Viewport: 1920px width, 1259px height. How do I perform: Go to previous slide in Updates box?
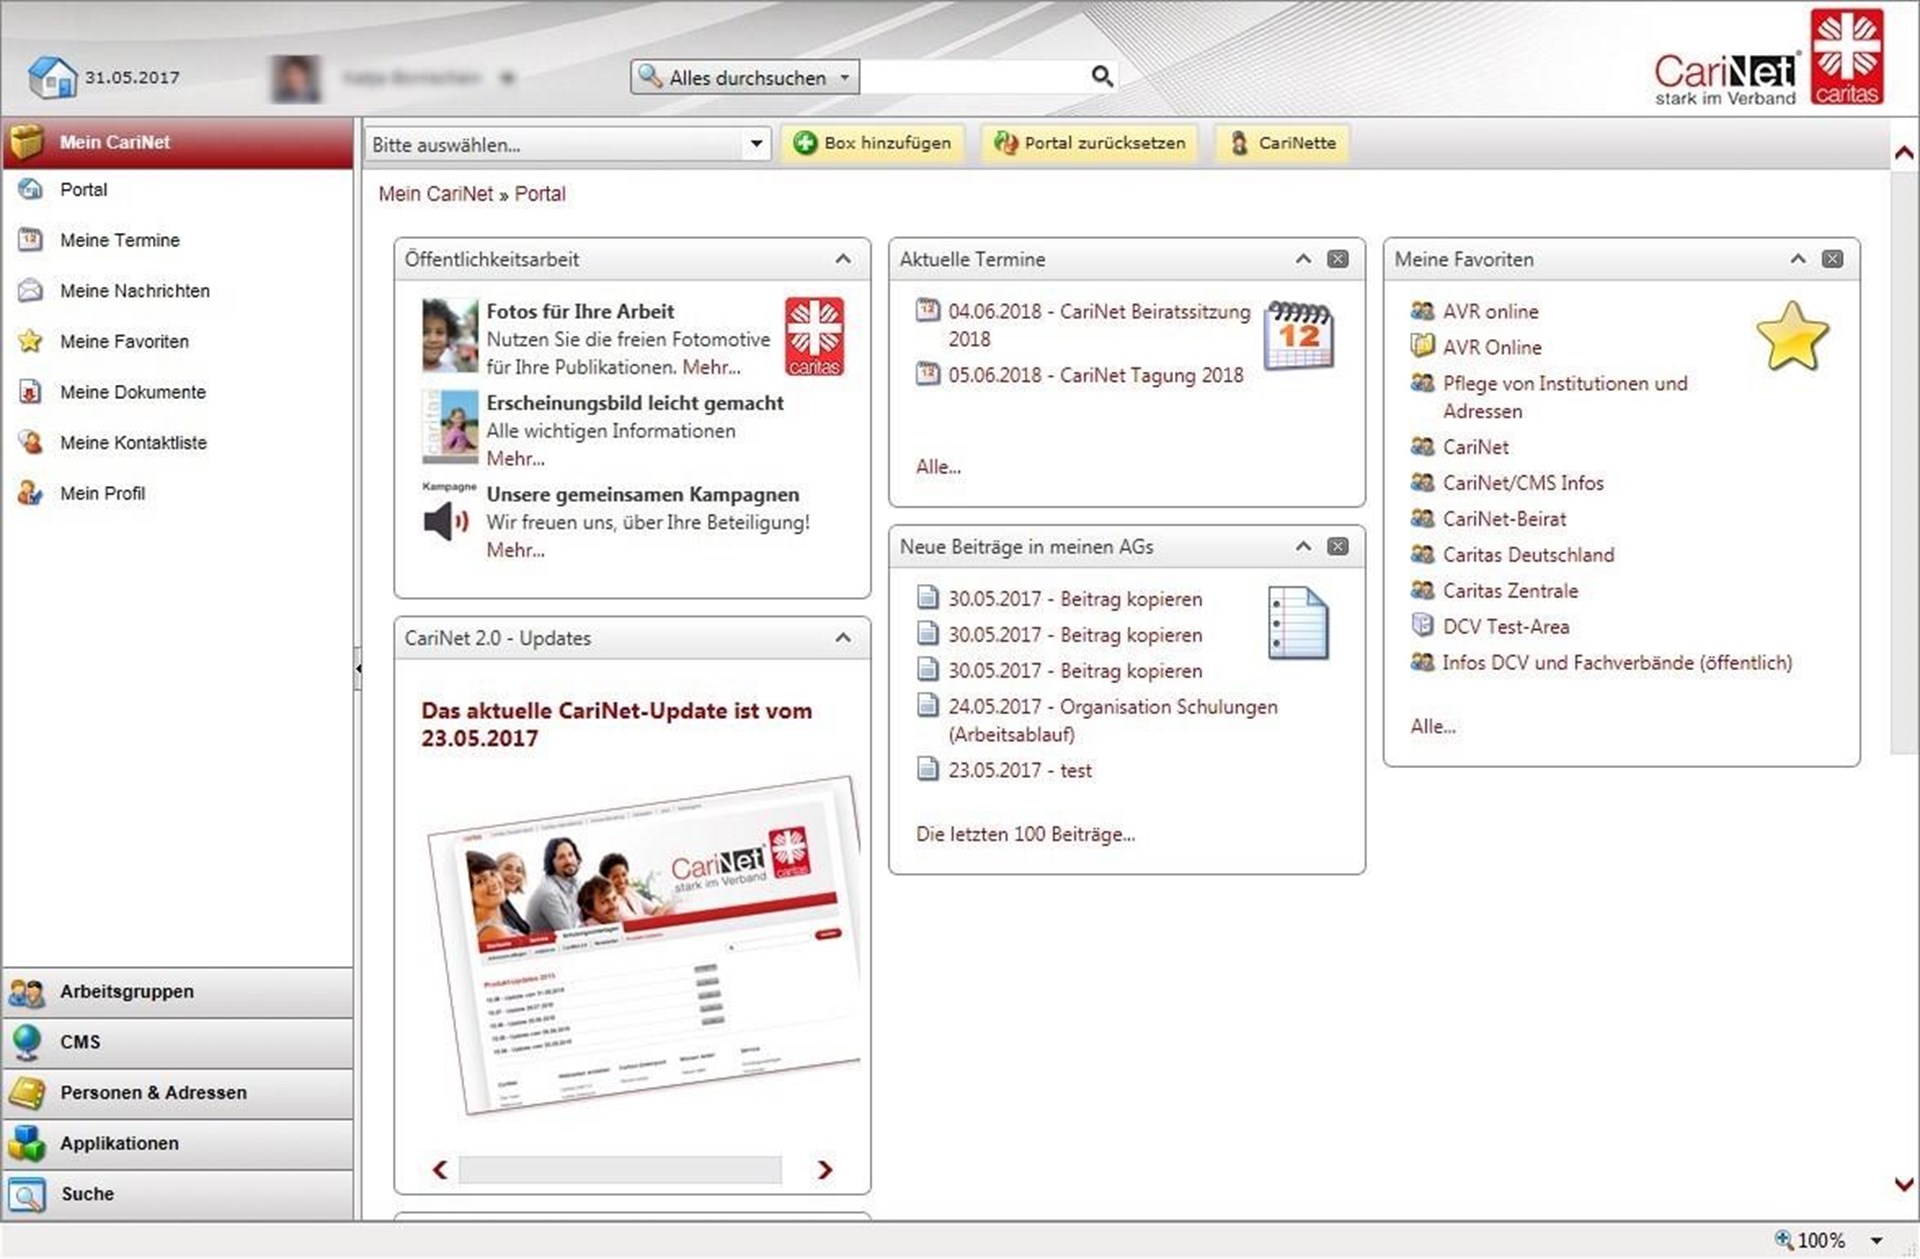click(439, 1169)
